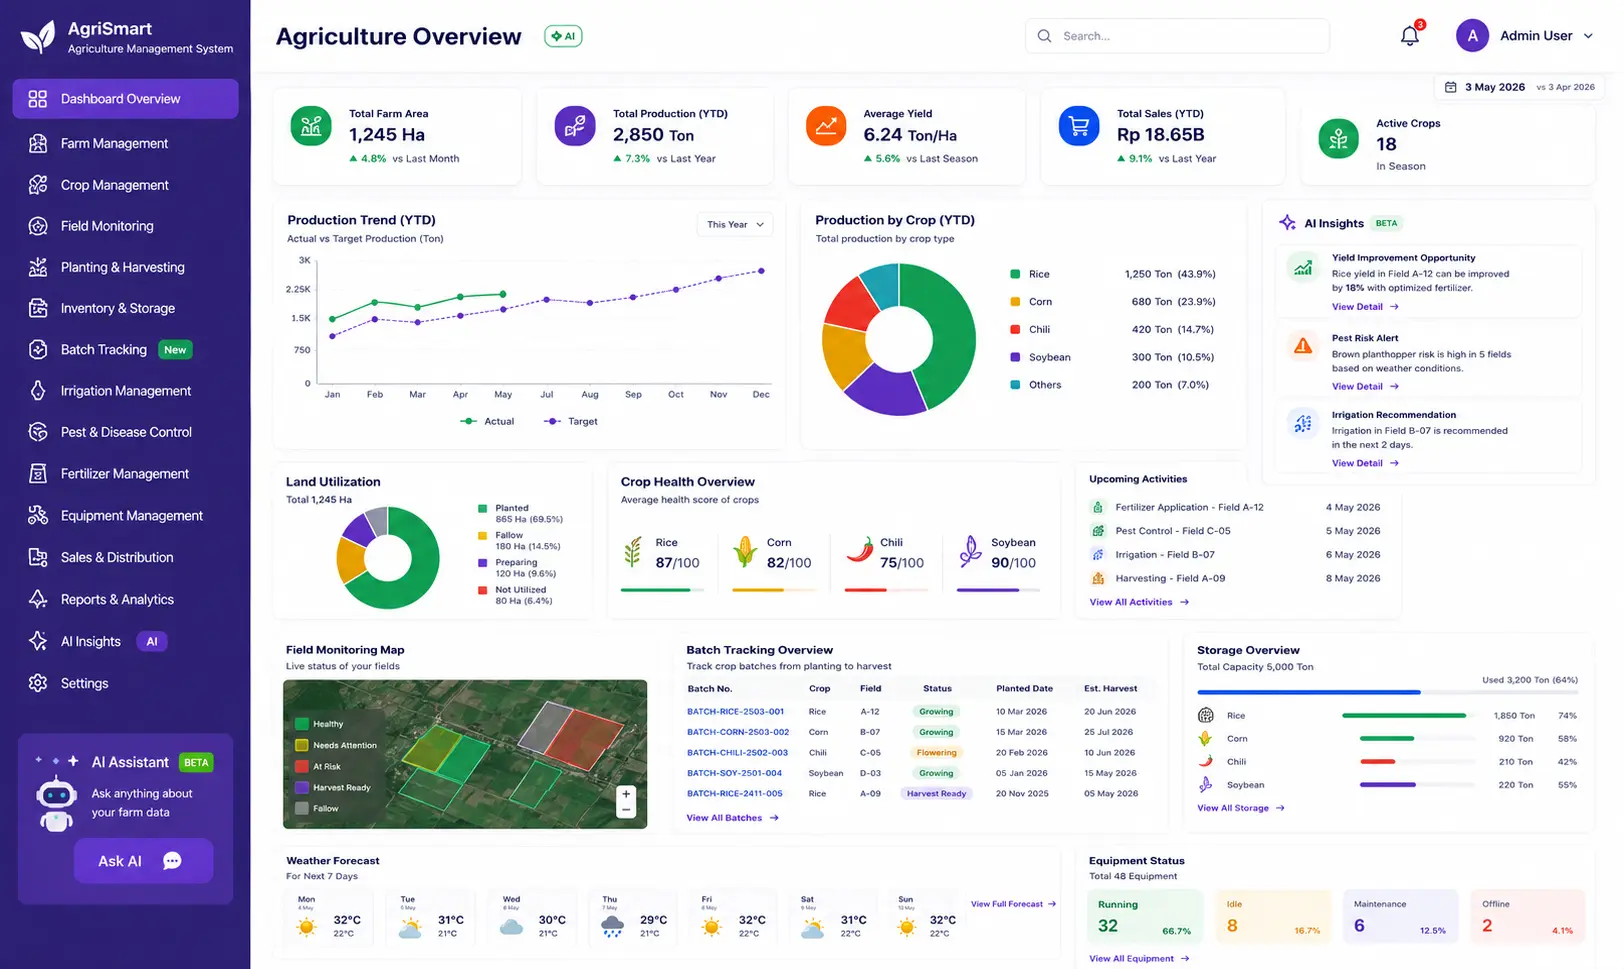1624x969 pixels.
Task: Click the storage used capacity progress bar
Action: [1388, 692]
